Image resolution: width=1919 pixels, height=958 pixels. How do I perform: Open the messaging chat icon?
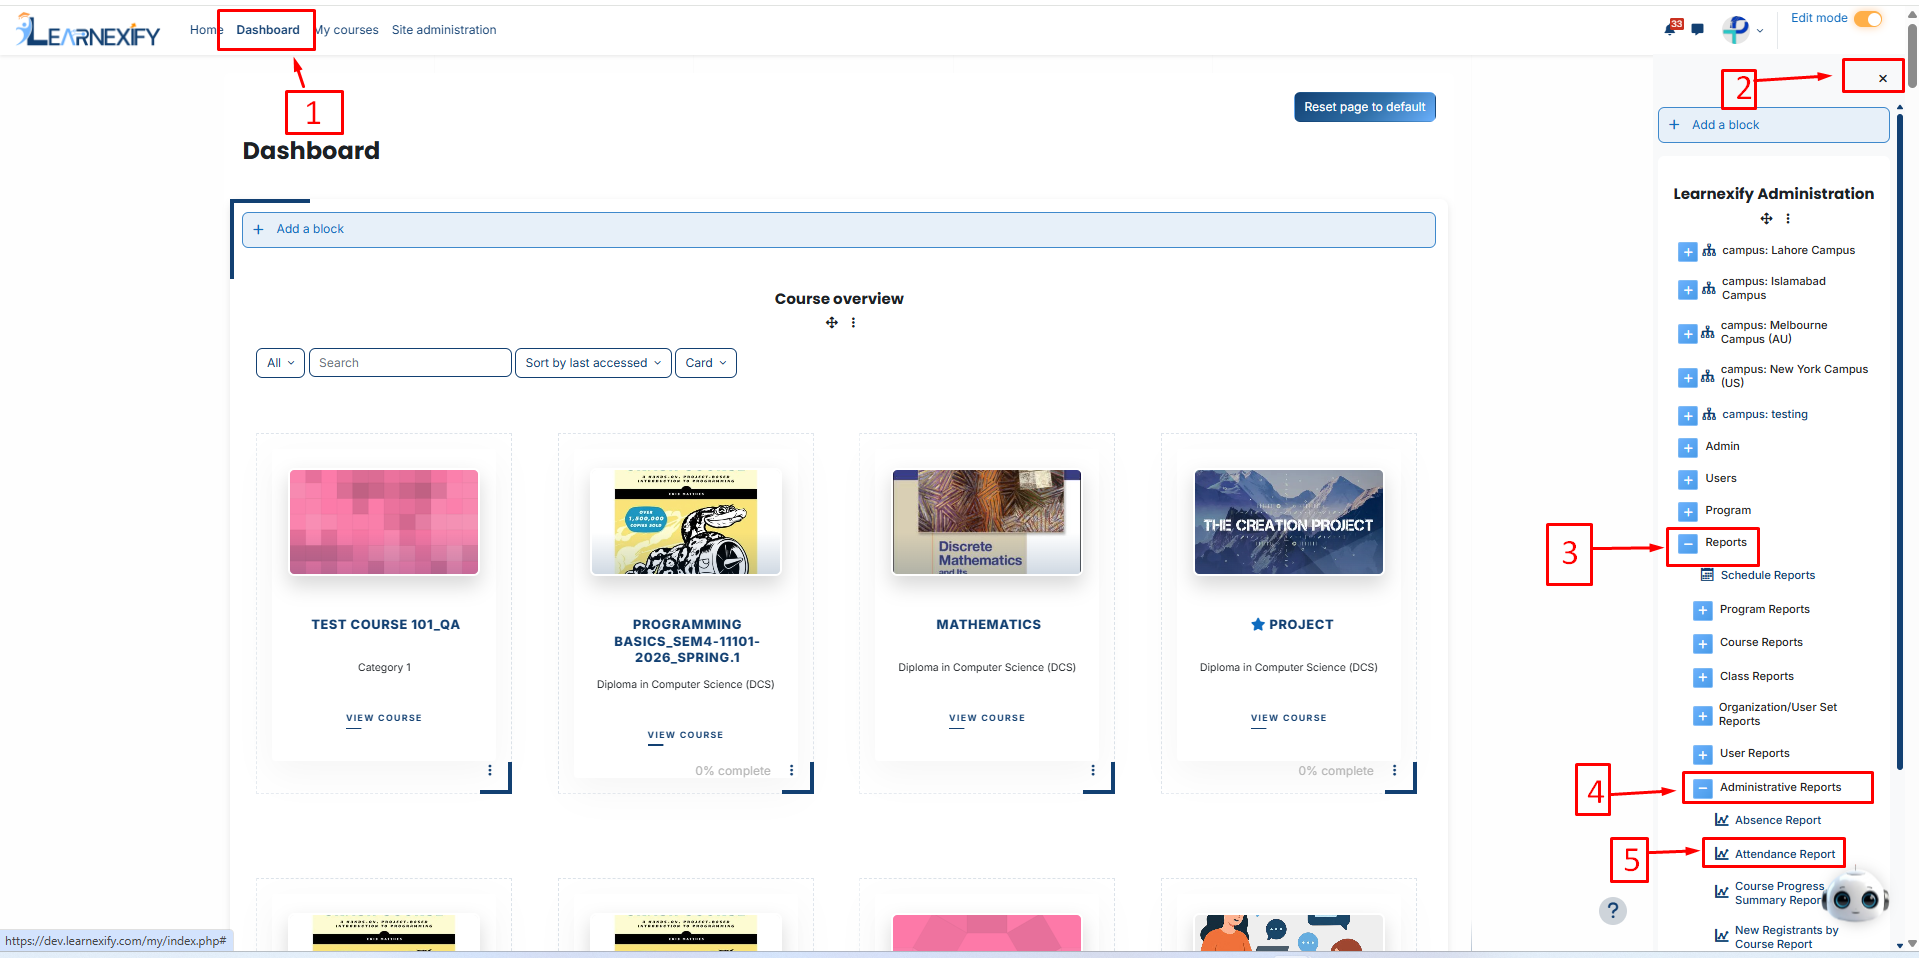click(x=1697, y=30)
